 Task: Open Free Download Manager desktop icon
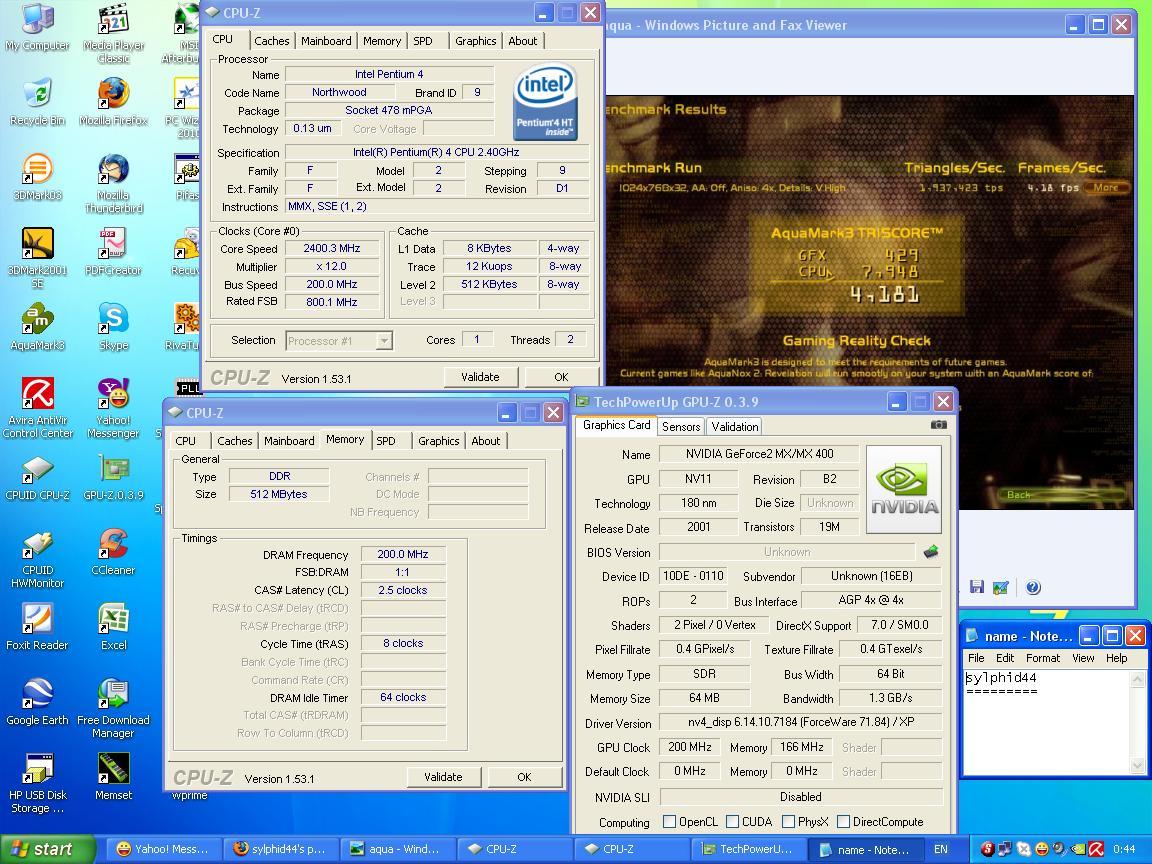click(x=113, y=708)
